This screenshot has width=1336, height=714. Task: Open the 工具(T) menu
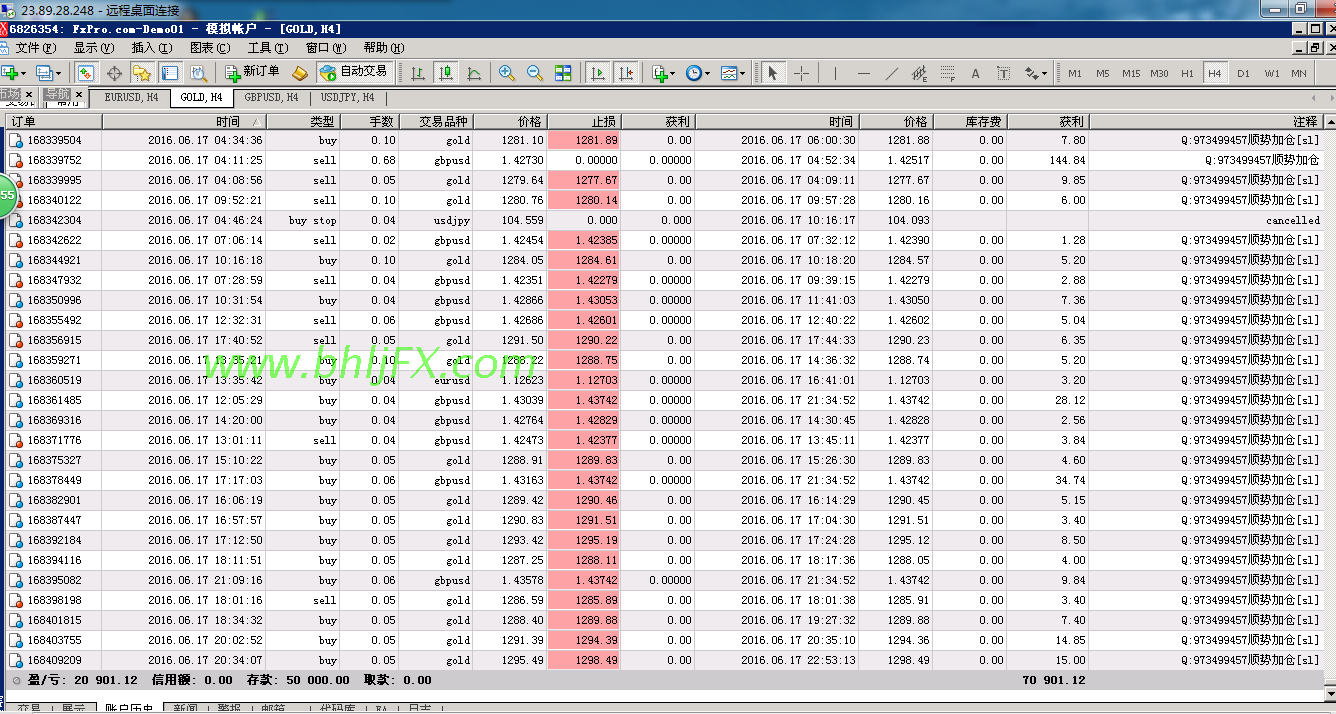268,48
